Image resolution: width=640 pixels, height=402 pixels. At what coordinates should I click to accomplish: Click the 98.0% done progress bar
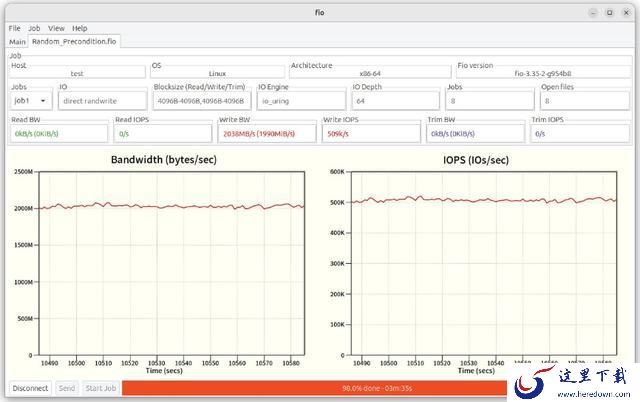[314, 388]
